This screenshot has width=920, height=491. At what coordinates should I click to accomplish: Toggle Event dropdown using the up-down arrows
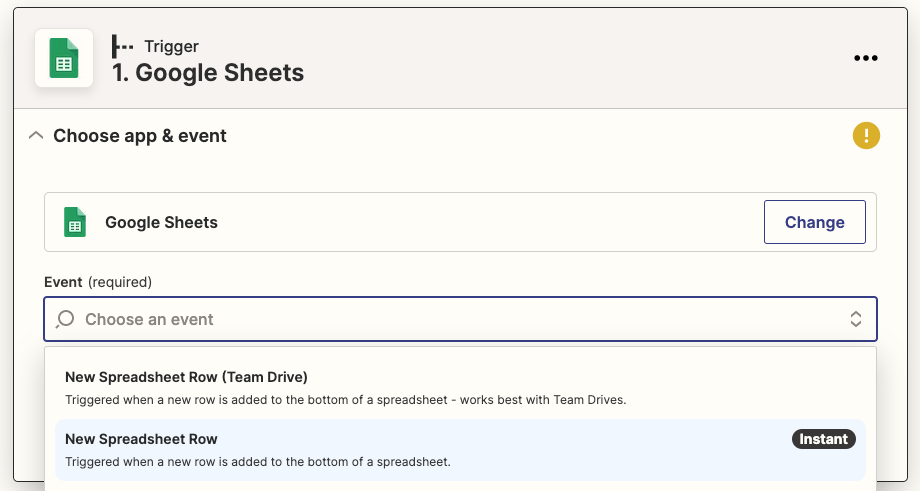tap(856, 320)
